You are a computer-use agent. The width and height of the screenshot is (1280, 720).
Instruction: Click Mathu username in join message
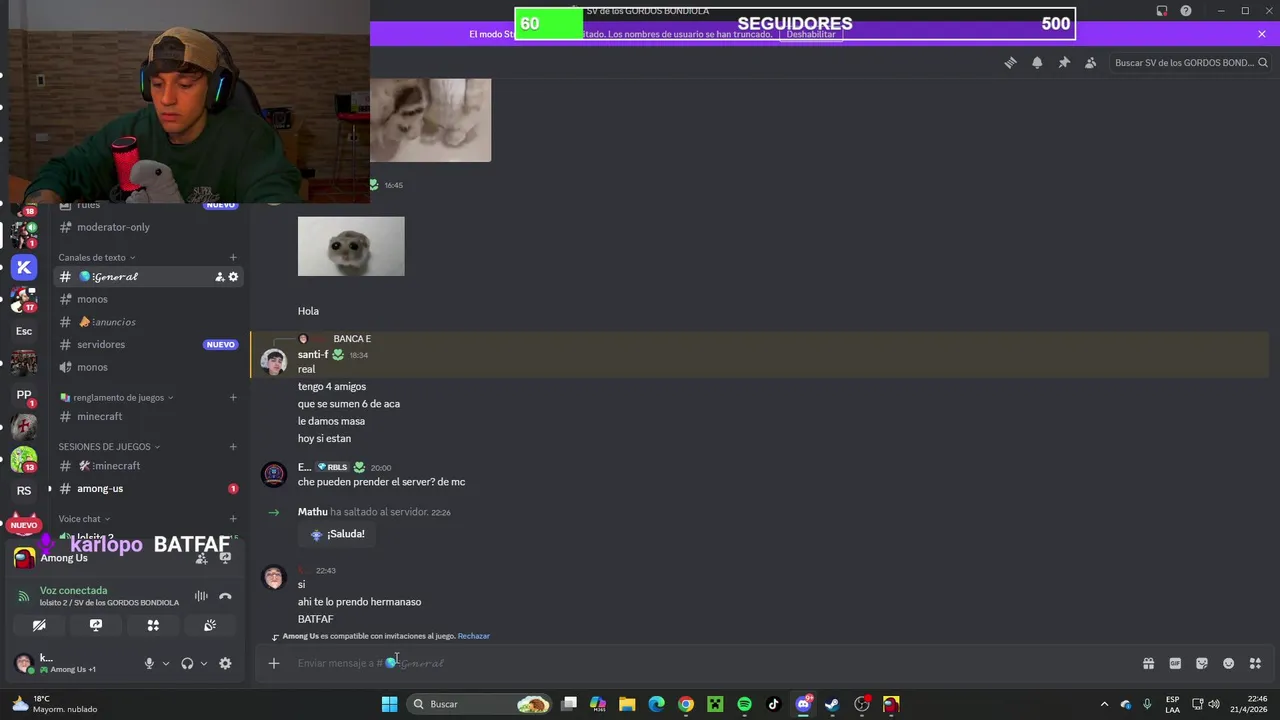pyautogui.click(x=312, y=512)
